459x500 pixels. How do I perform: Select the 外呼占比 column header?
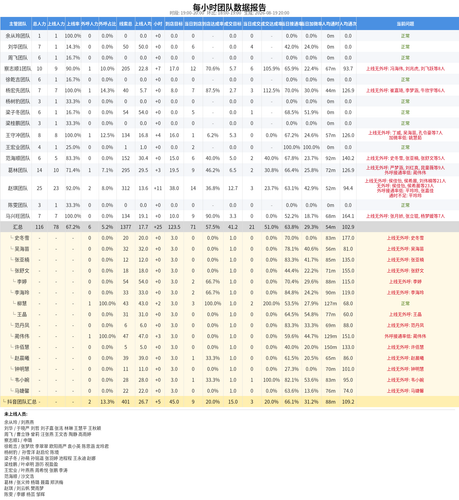click(107, 24)
